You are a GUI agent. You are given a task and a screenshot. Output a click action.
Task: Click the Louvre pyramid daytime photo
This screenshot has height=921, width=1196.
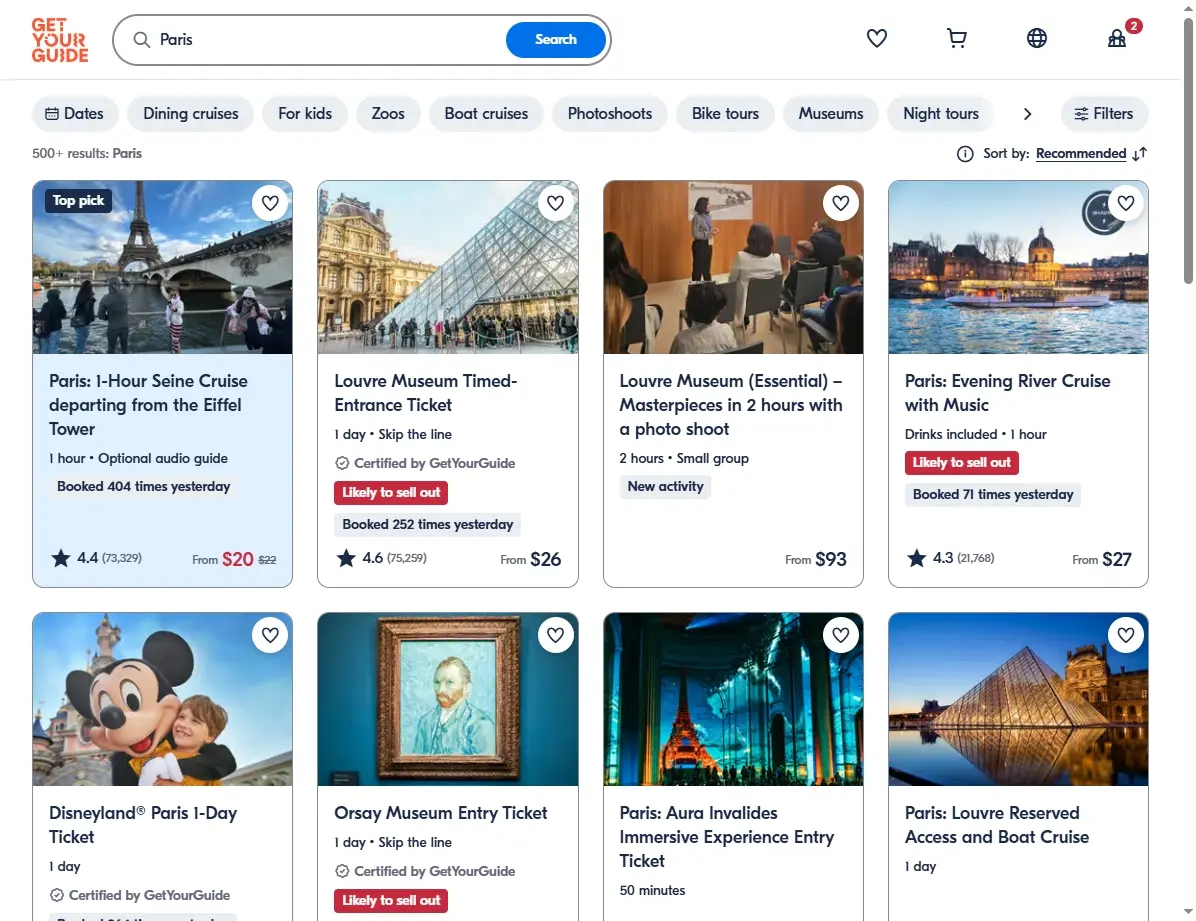click(x=448, y=267)
